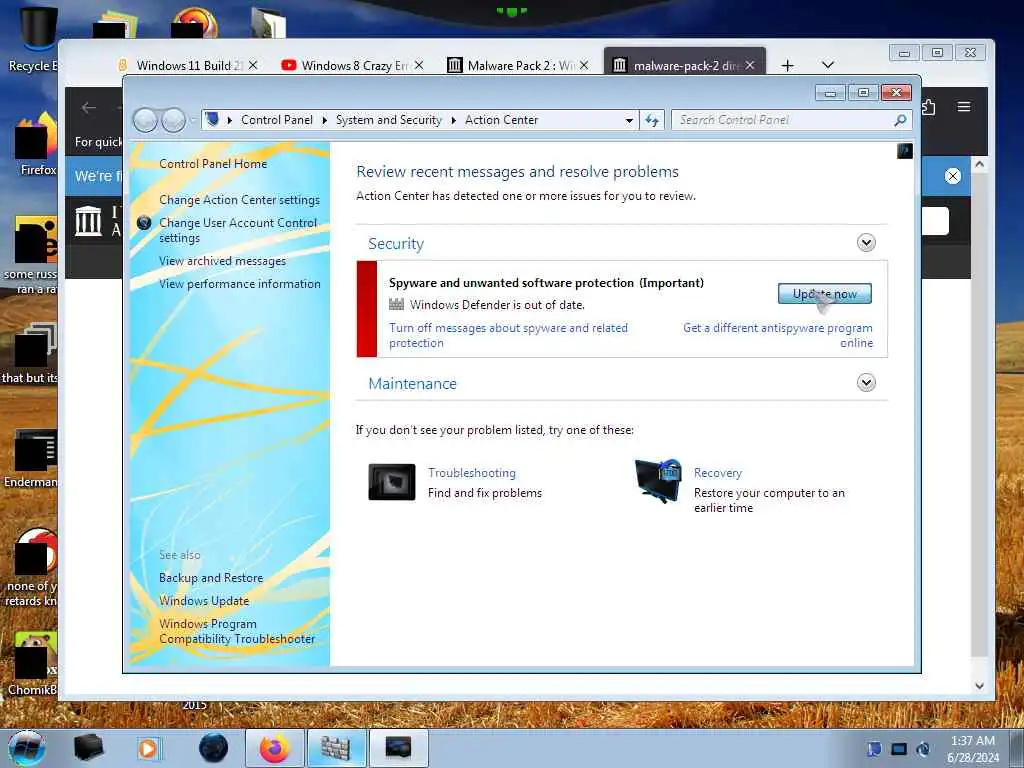Open Change Action Center settings

point(239,200)
